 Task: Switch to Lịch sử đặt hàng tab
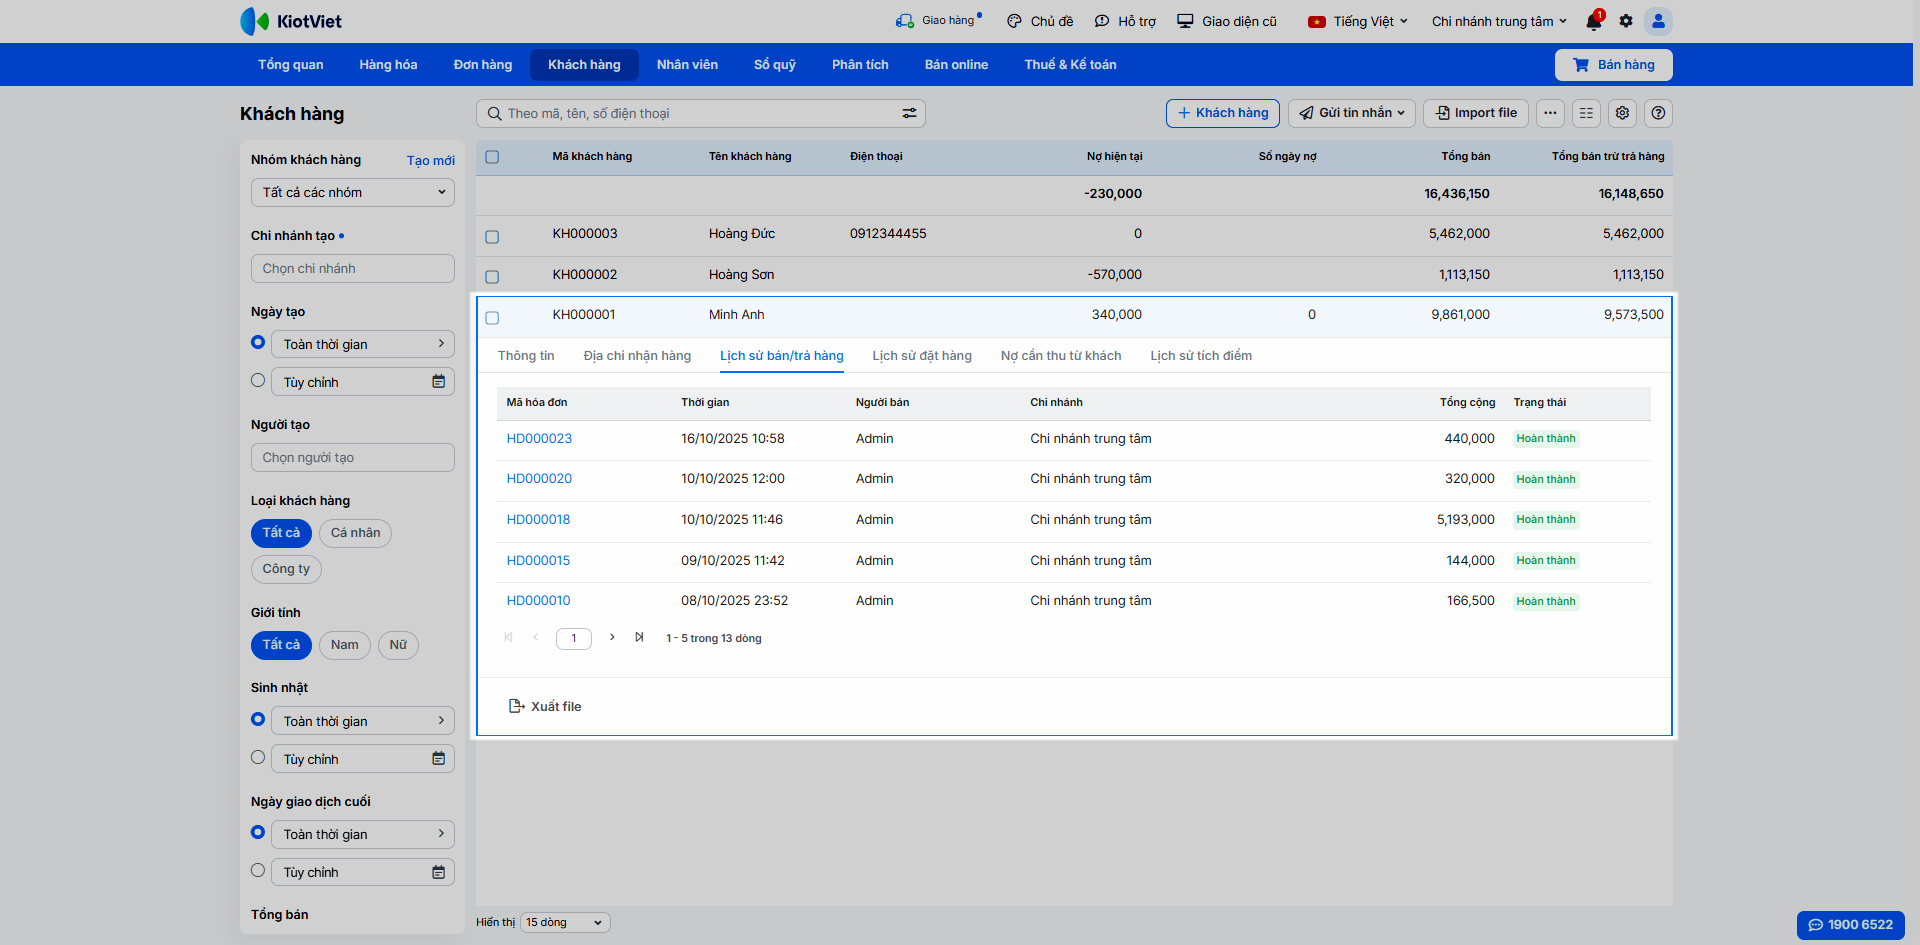(921, 356)
